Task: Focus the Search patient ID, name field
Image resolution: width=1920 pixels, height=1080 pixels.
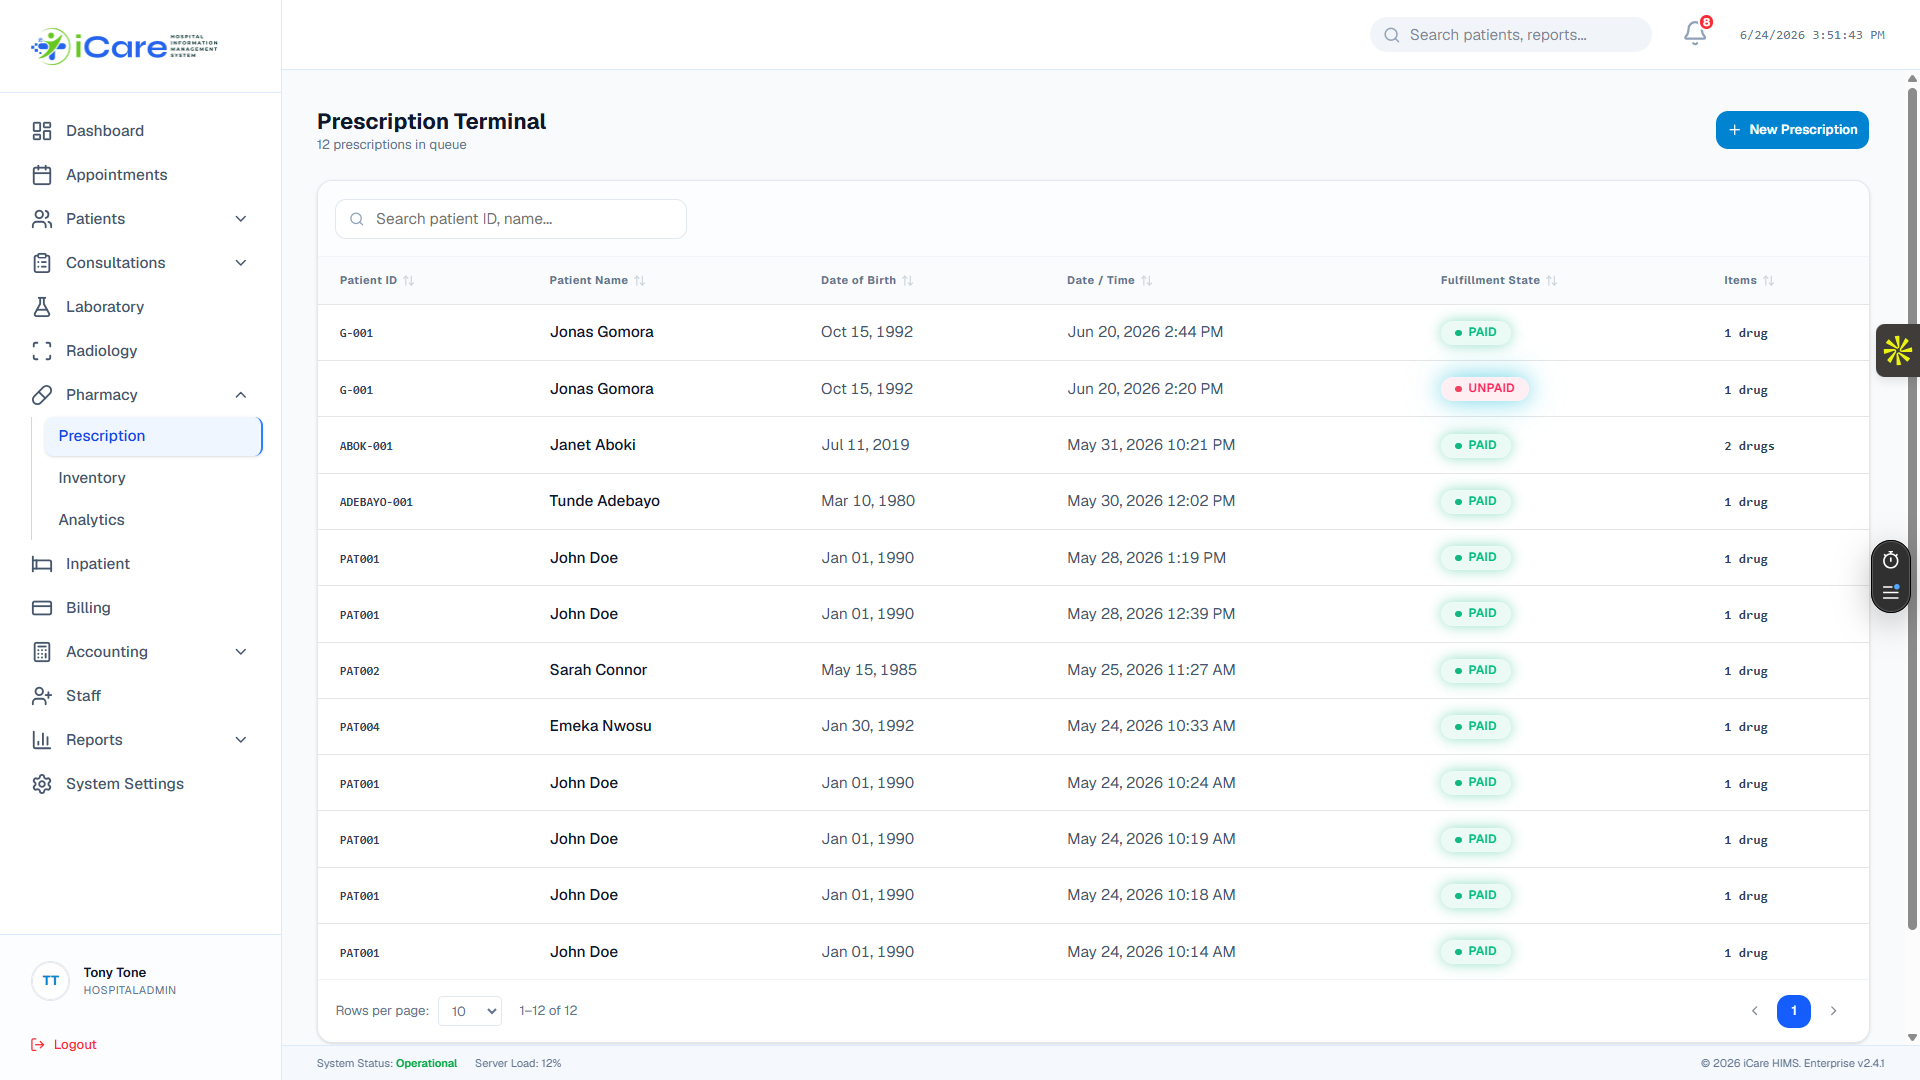Action: pyautogui.click(x=511, y=219)
